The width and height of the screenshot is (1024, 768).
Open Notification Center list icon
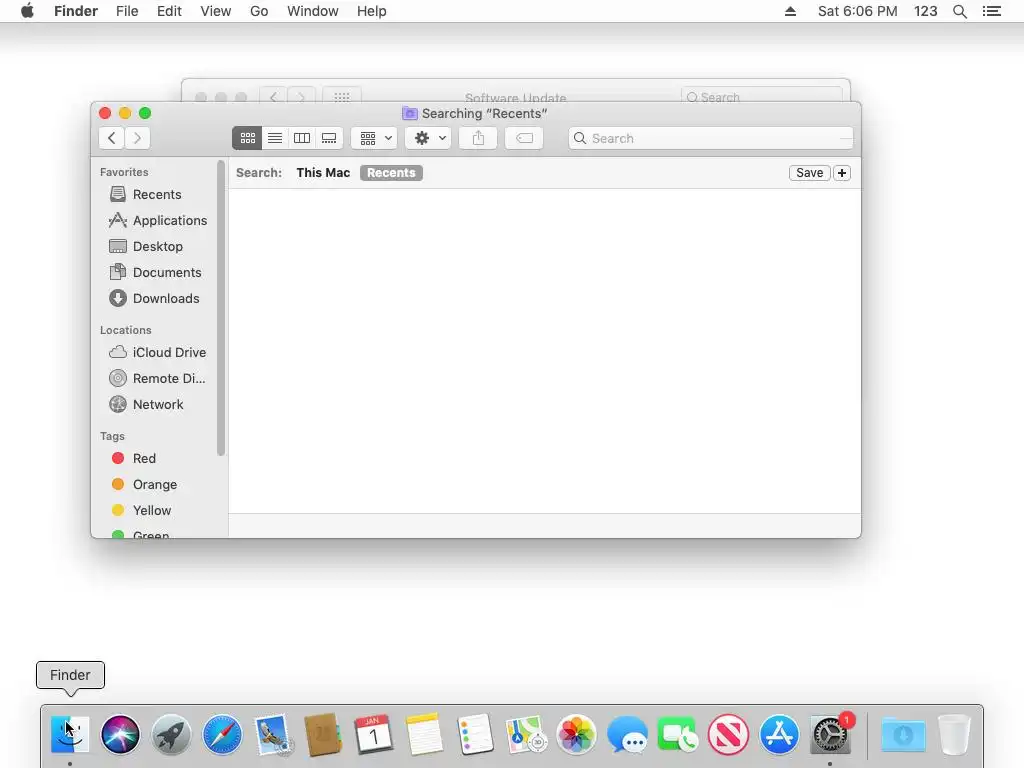point(992,11)
